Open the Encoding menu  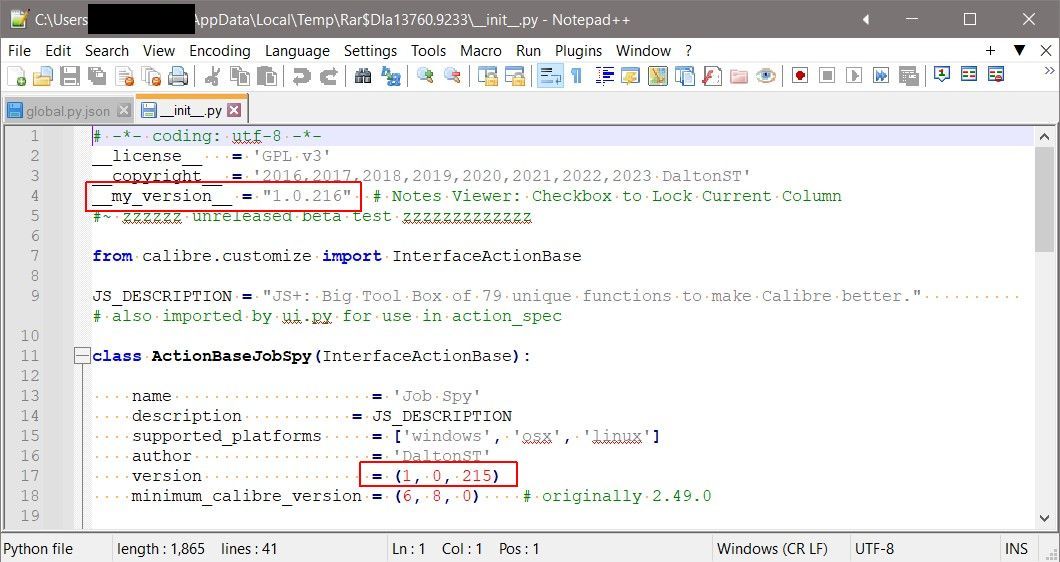(x=220, y=51)
